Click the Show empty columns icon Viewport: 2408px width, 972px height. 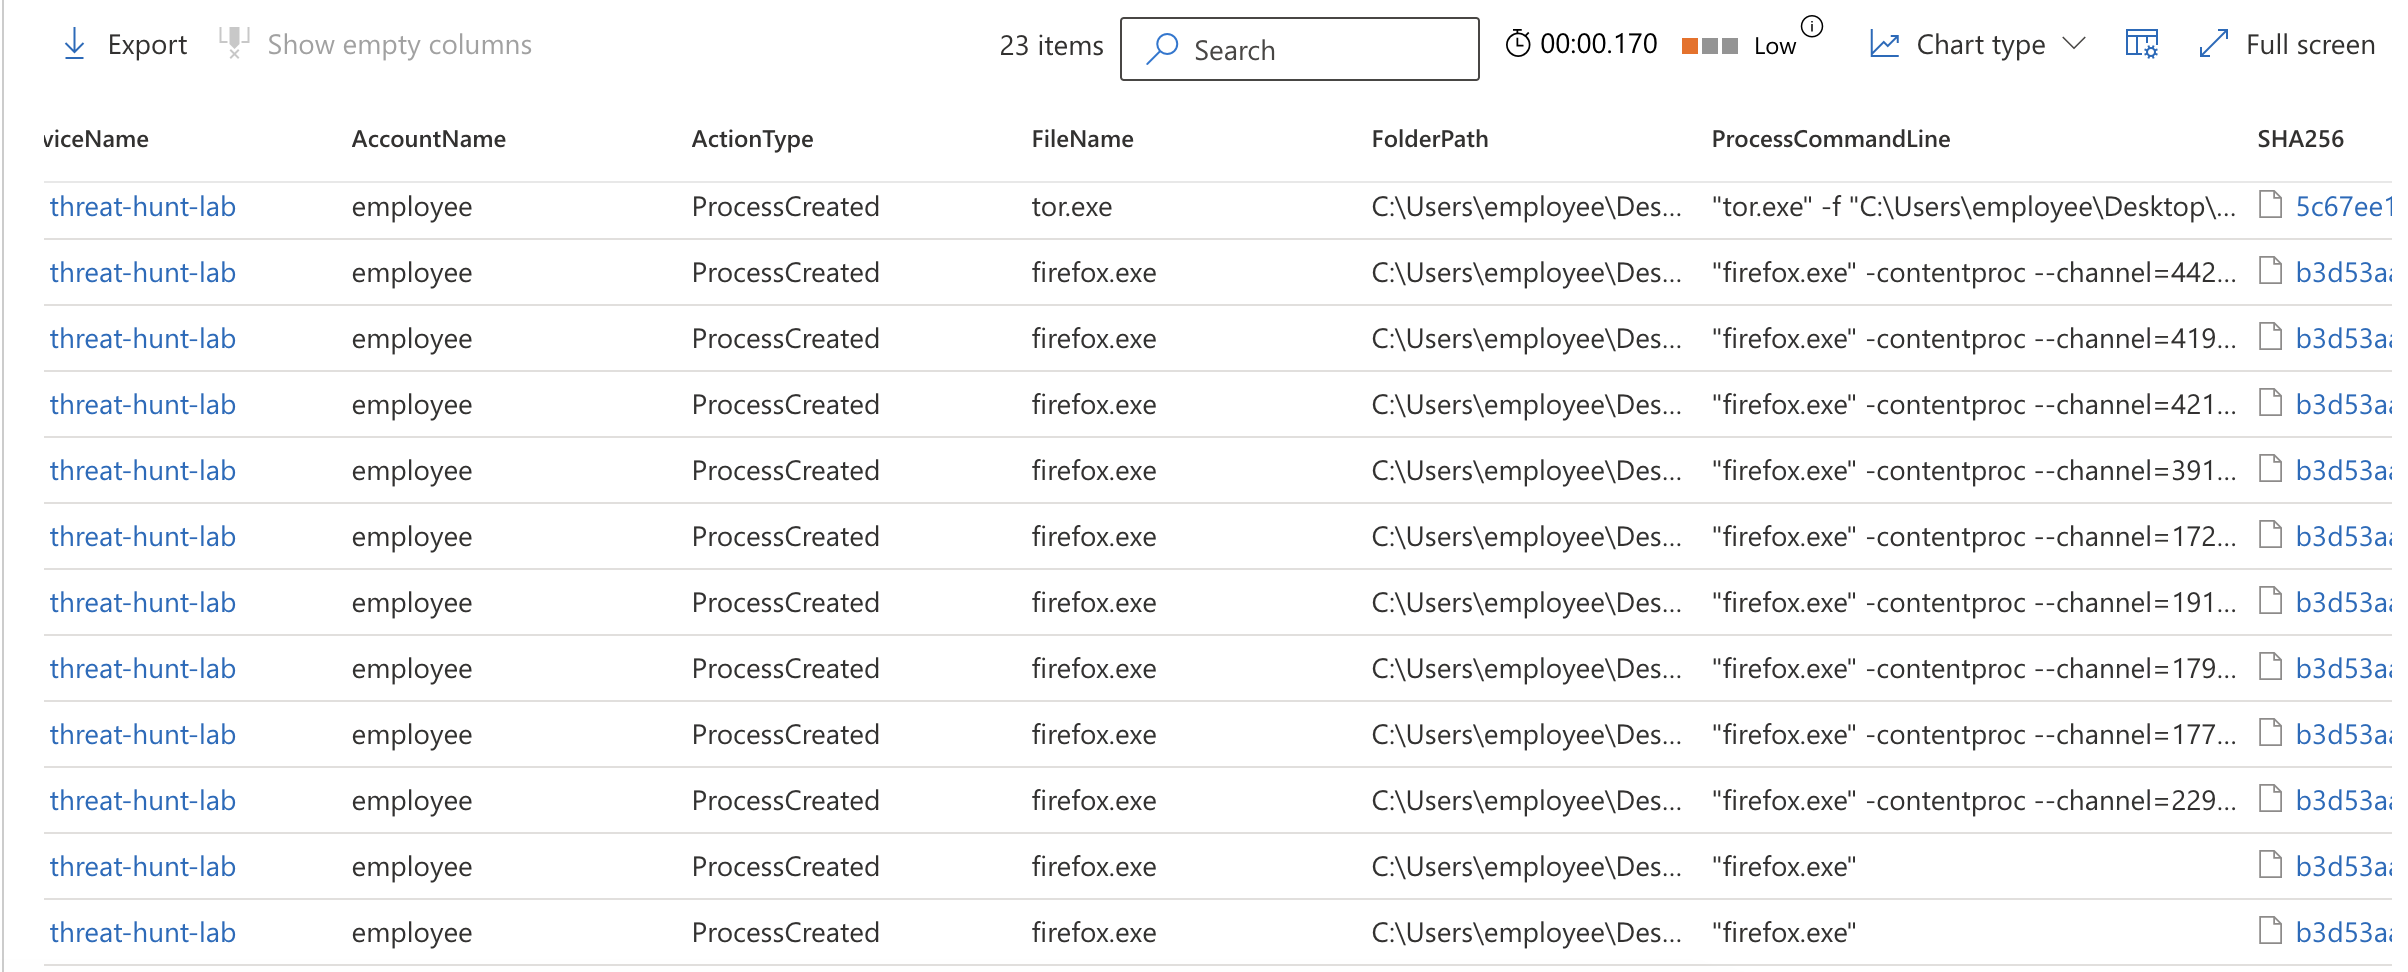234,43
